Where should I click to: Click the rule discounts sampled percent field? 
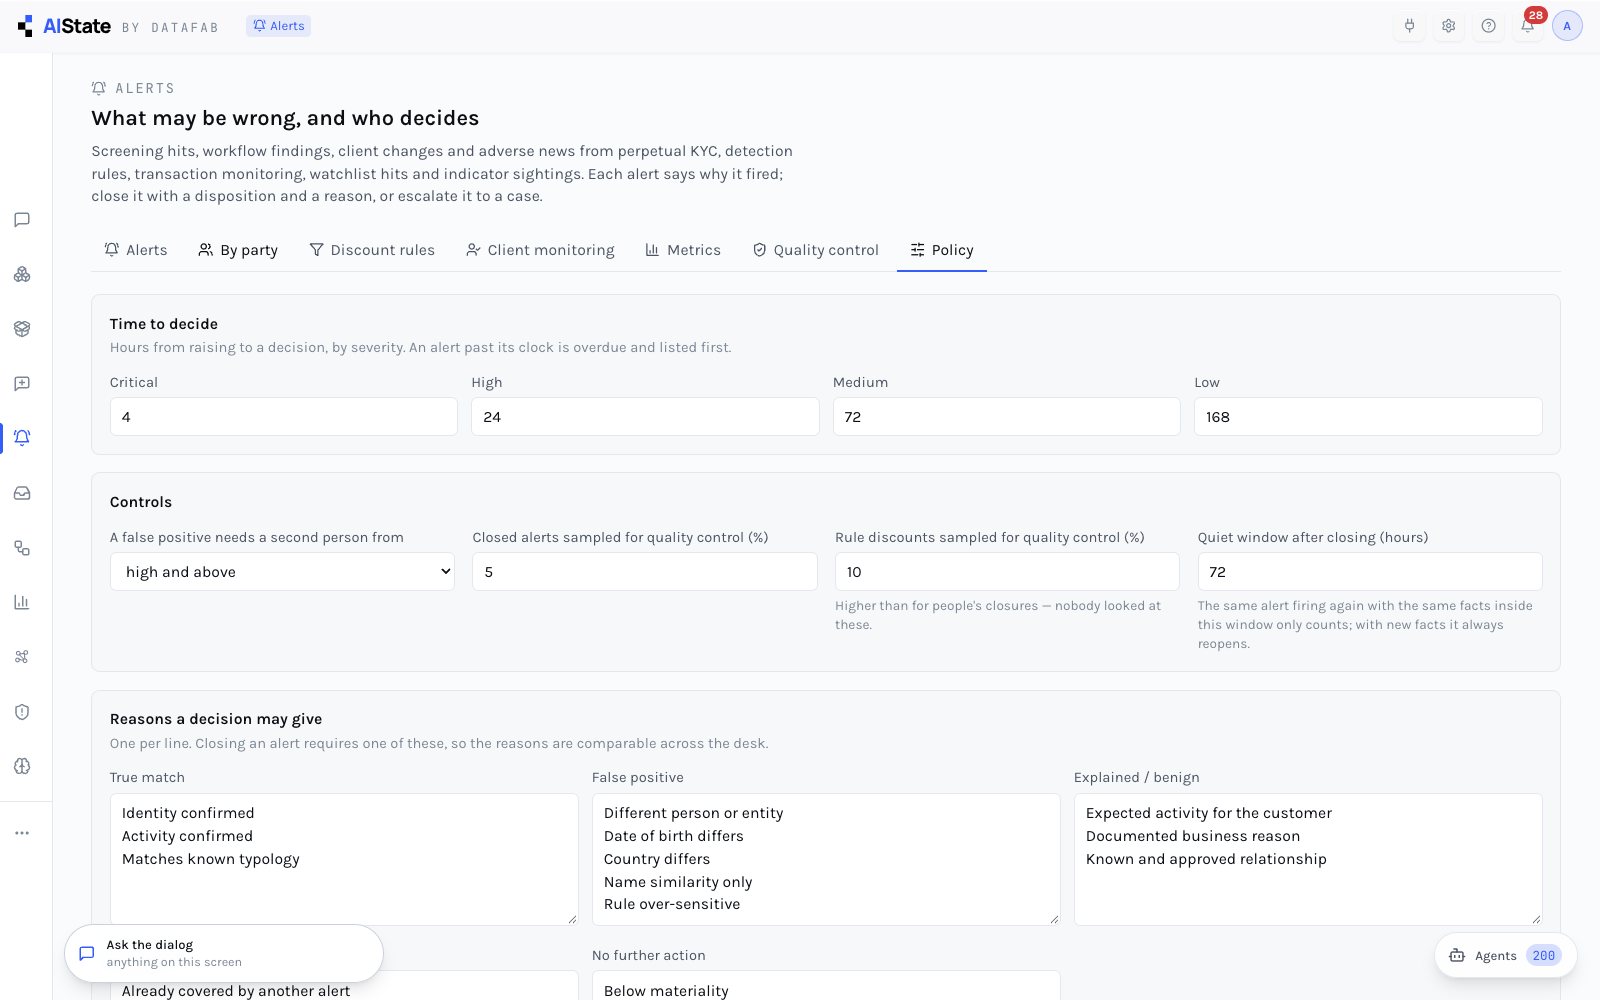(x=1007, y=572)
